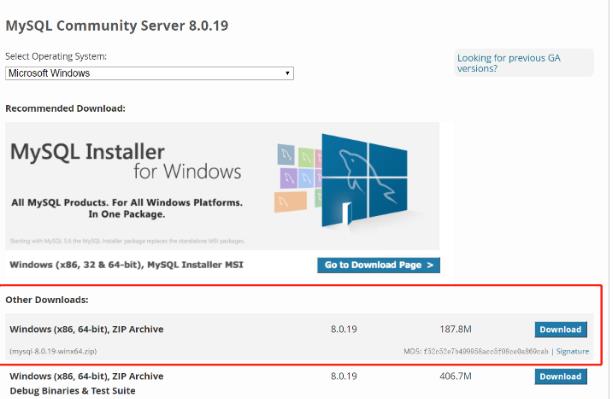Viewport: 613px width, 399px height.
Task: Click the Go to Download Page button
Action: click(378, 265)
